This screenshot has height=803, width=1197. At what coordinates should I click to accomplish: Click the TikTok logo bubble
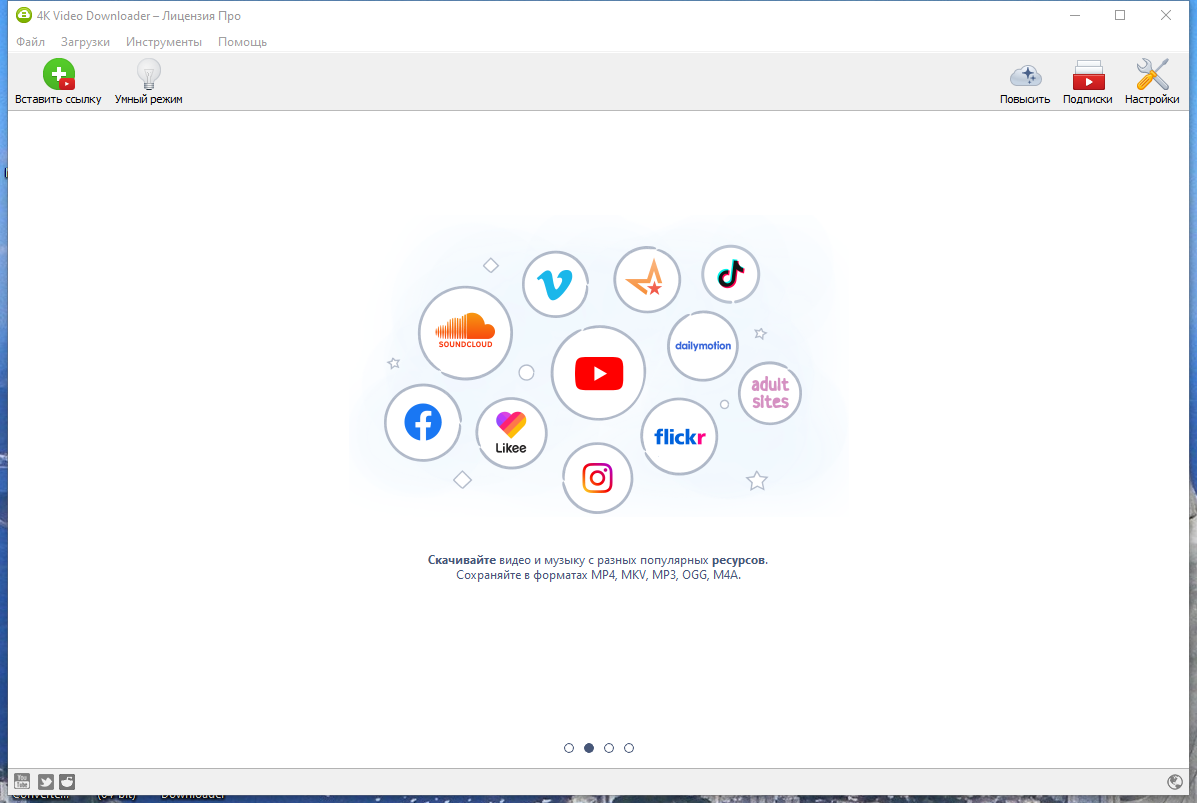point(731,274)
